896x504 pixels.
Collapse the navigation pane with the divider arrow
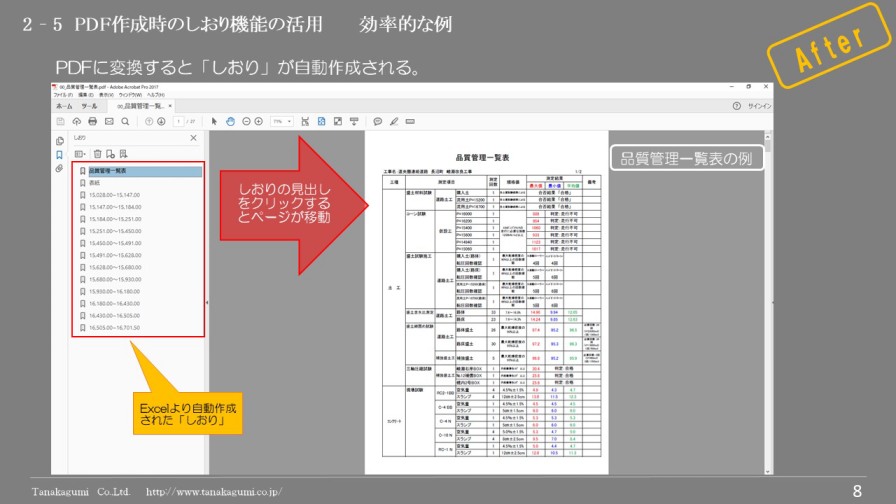click(x=206, y=301)
